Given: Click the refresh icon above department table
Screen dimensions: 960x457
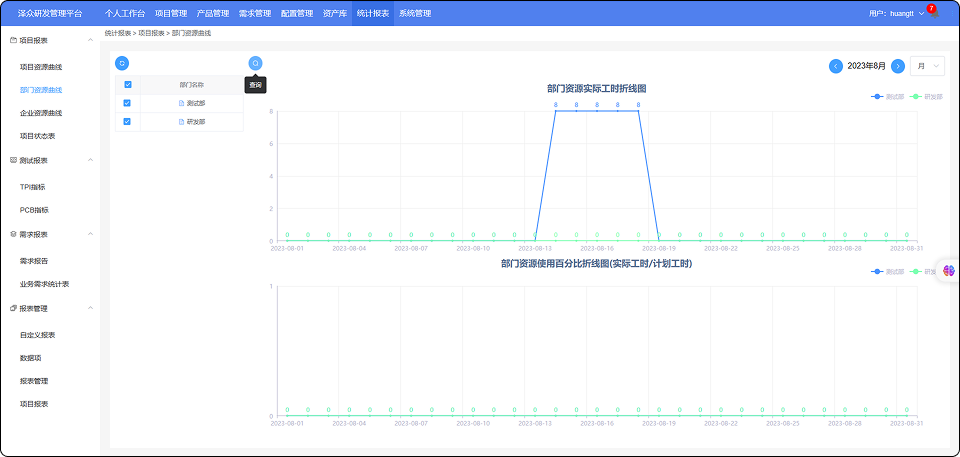Looking at the screenshot, I should click(x=122, y=63).
